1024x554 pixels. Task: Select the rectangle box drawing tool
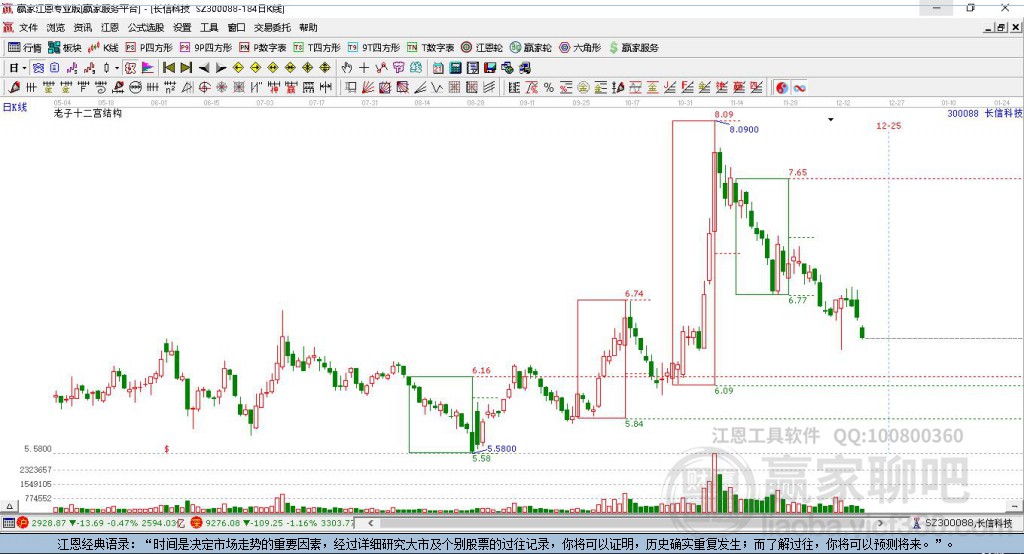point(351,88)
